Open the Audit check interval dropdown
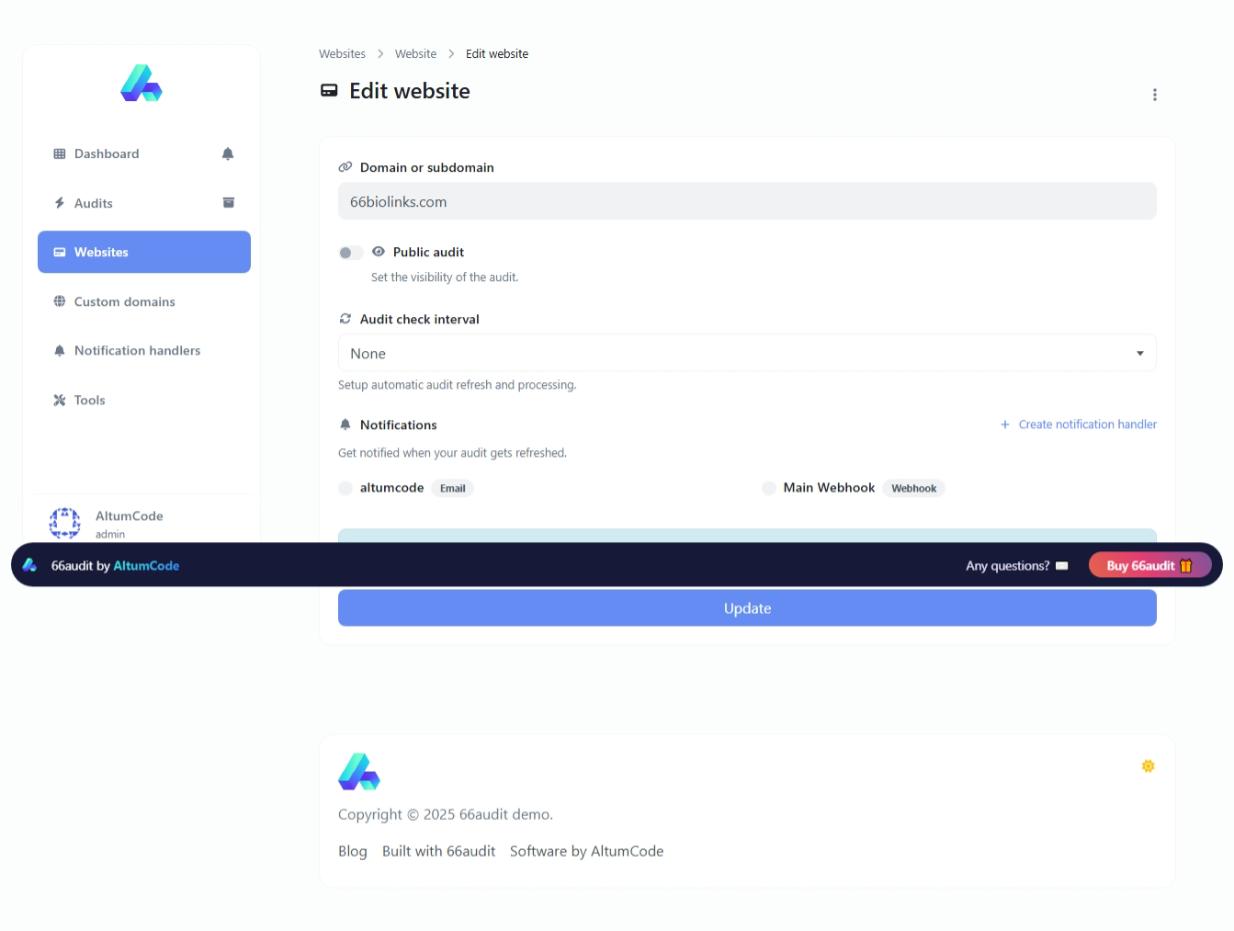Image resolution: width=1234 pixels, height=931 pixels. (x=746, y=354)
